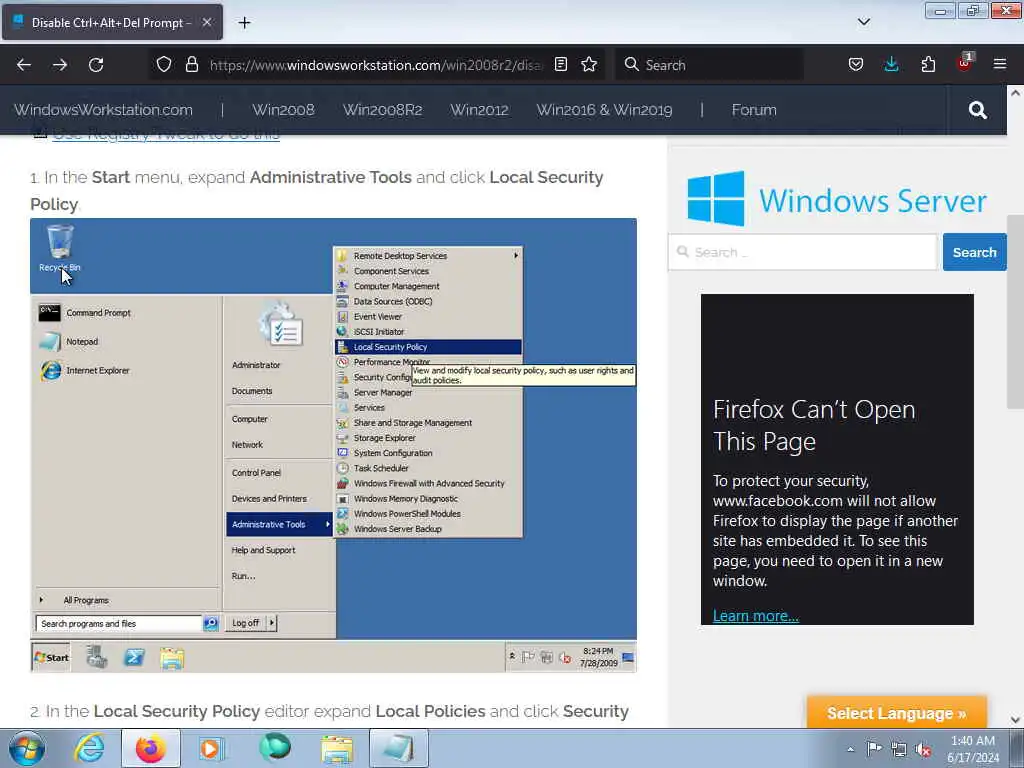Click the vertical scrollbar thumb
The width and height of the screenshot is (1024, 768).
tap(1015, 312)
